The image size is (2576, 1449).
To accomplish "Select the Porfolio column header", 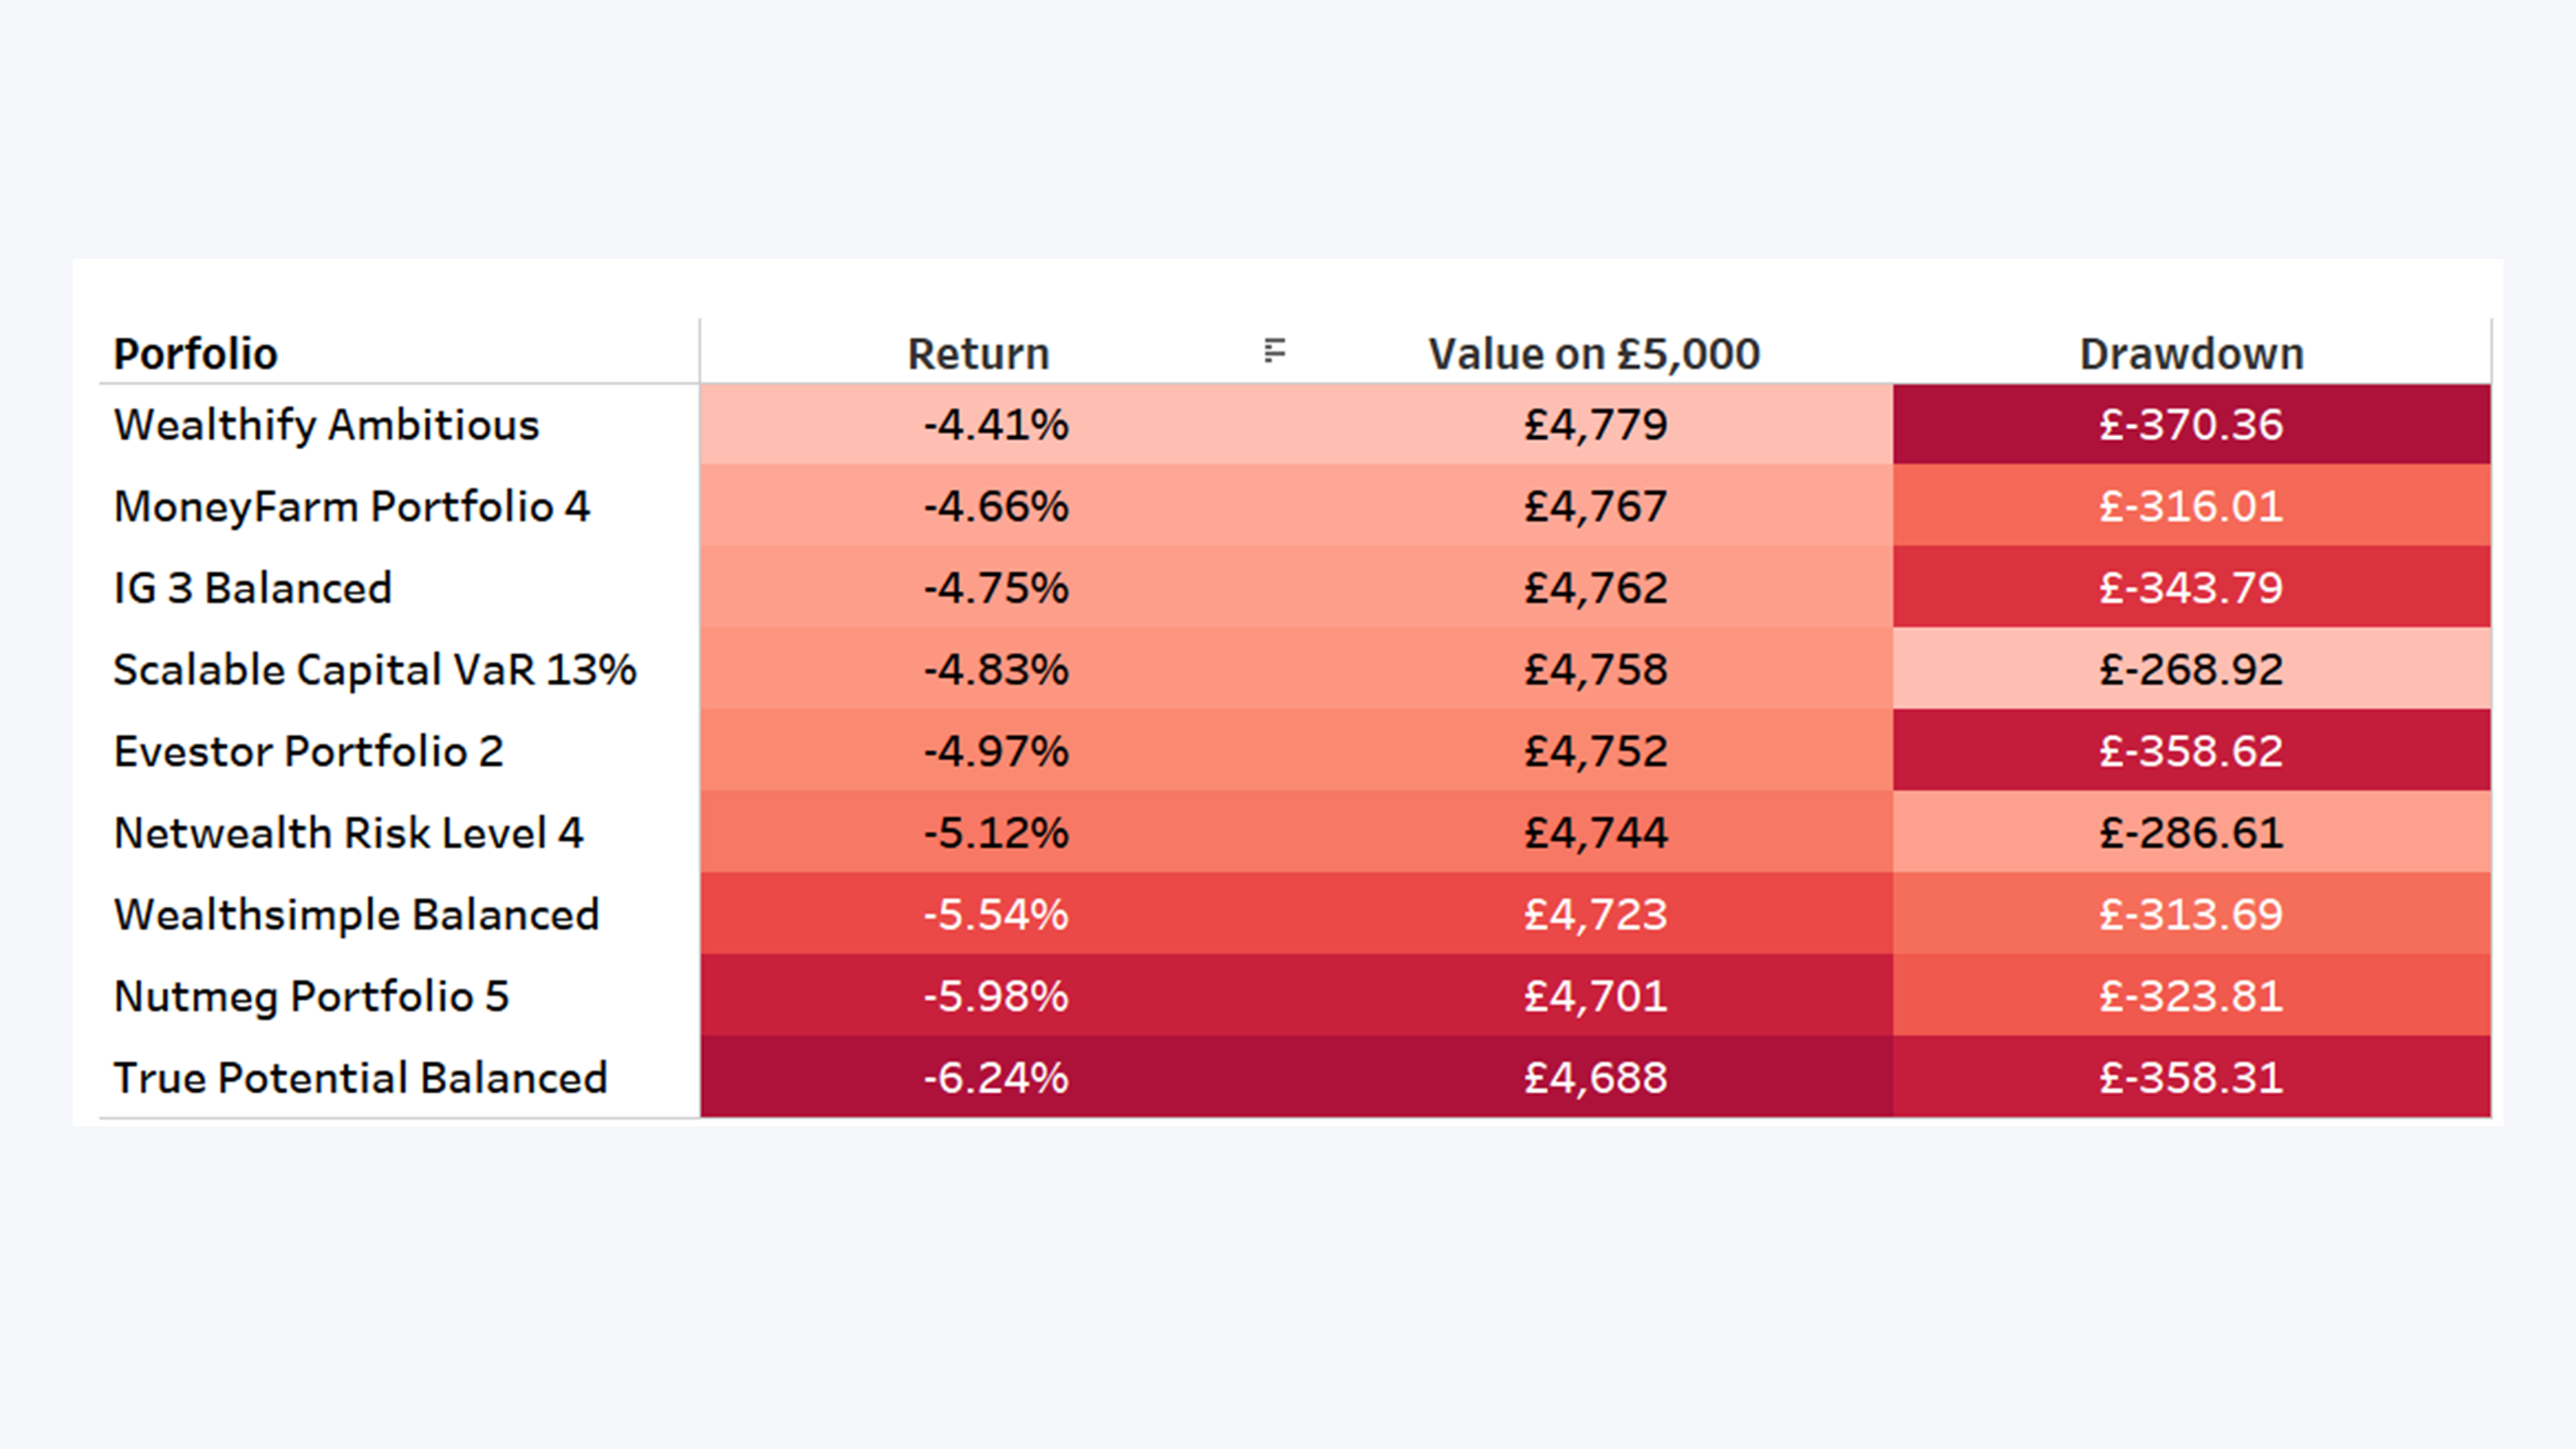I will coord(195,354).
